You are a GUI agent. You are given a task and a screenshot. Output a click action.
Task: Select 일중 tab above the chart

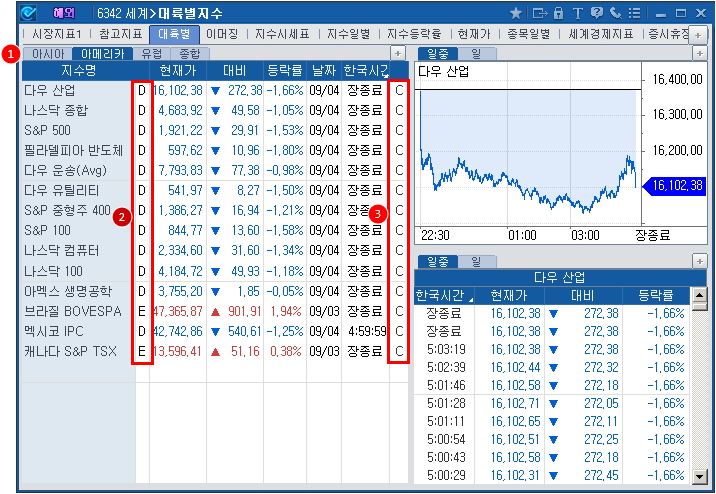[x=437, y=54]
